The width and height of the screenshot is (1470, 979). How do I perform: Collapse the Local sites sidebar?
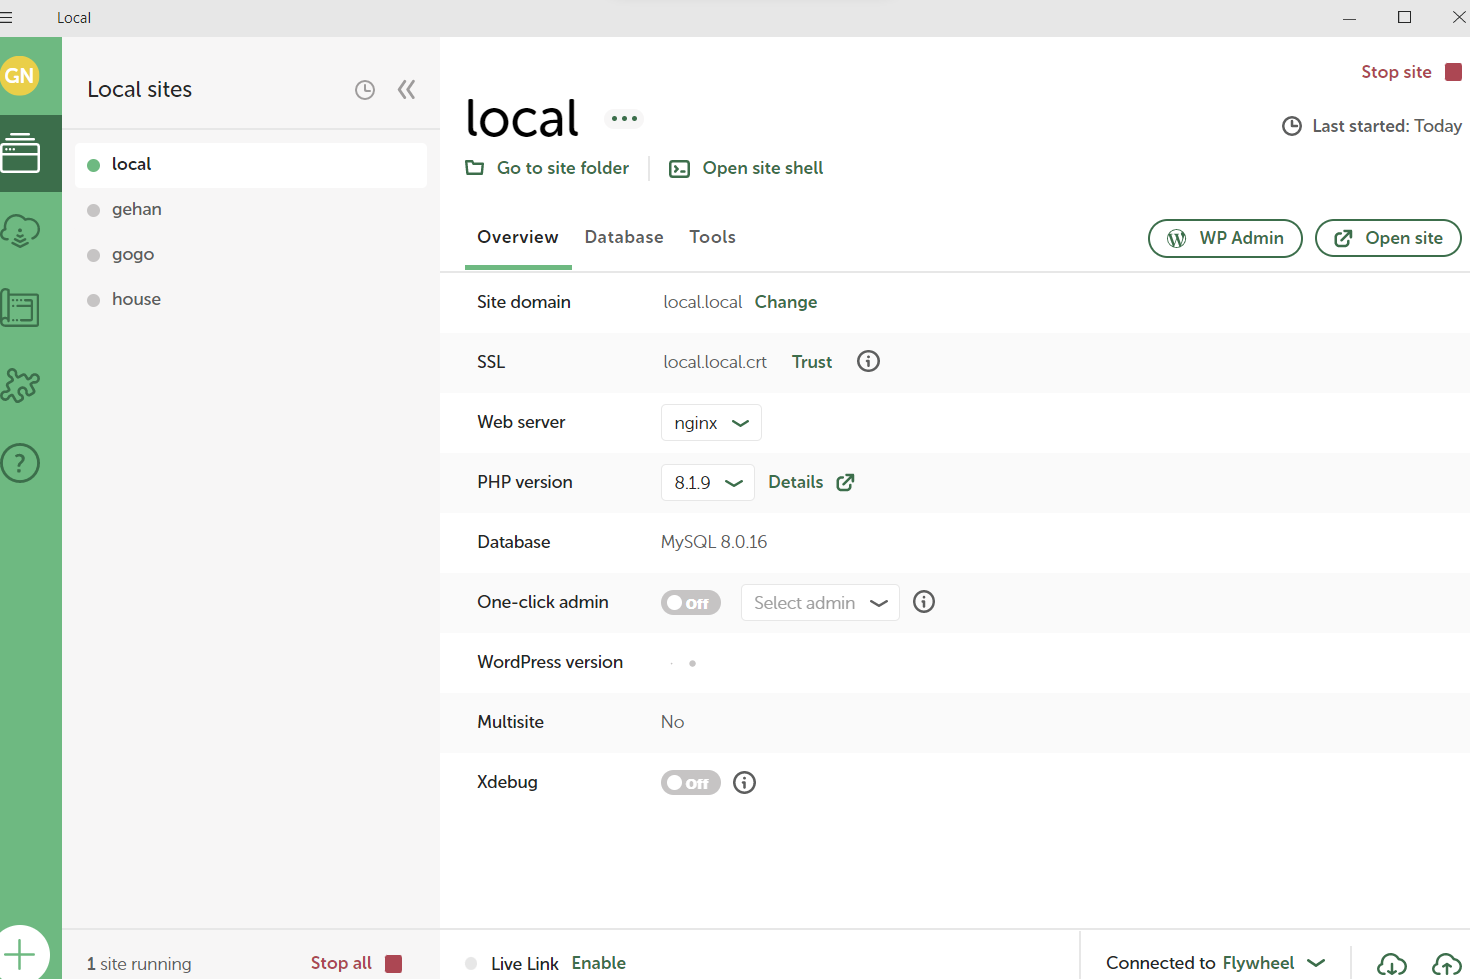pos(406,90)
